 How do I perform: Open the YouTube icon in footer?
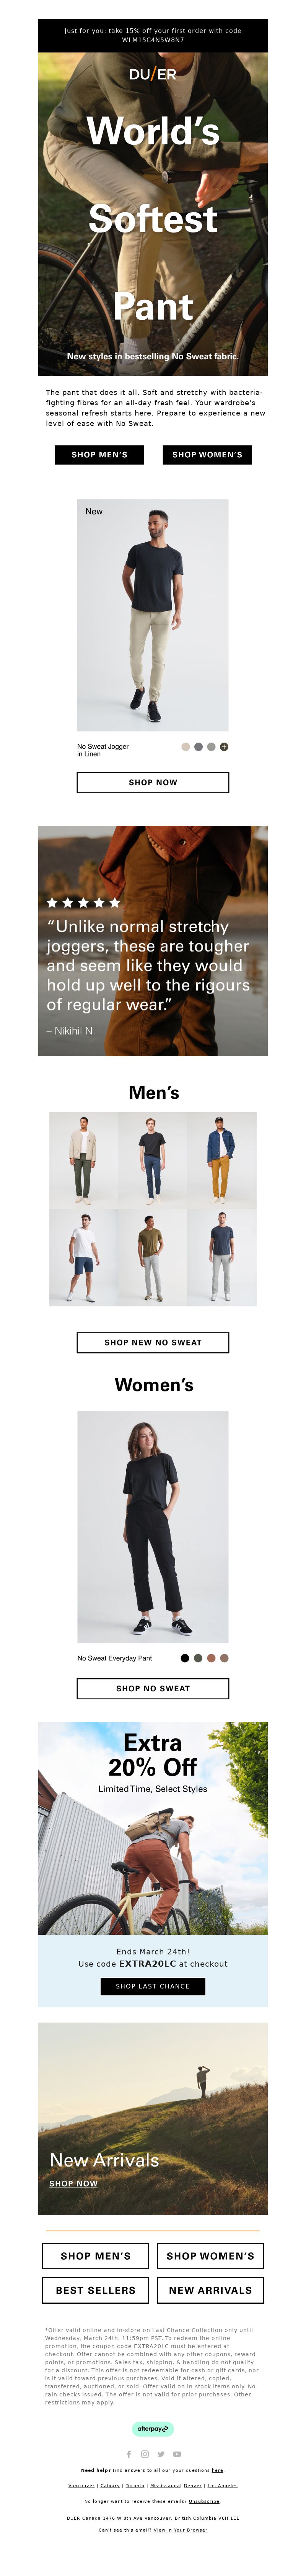(177, 2454)
